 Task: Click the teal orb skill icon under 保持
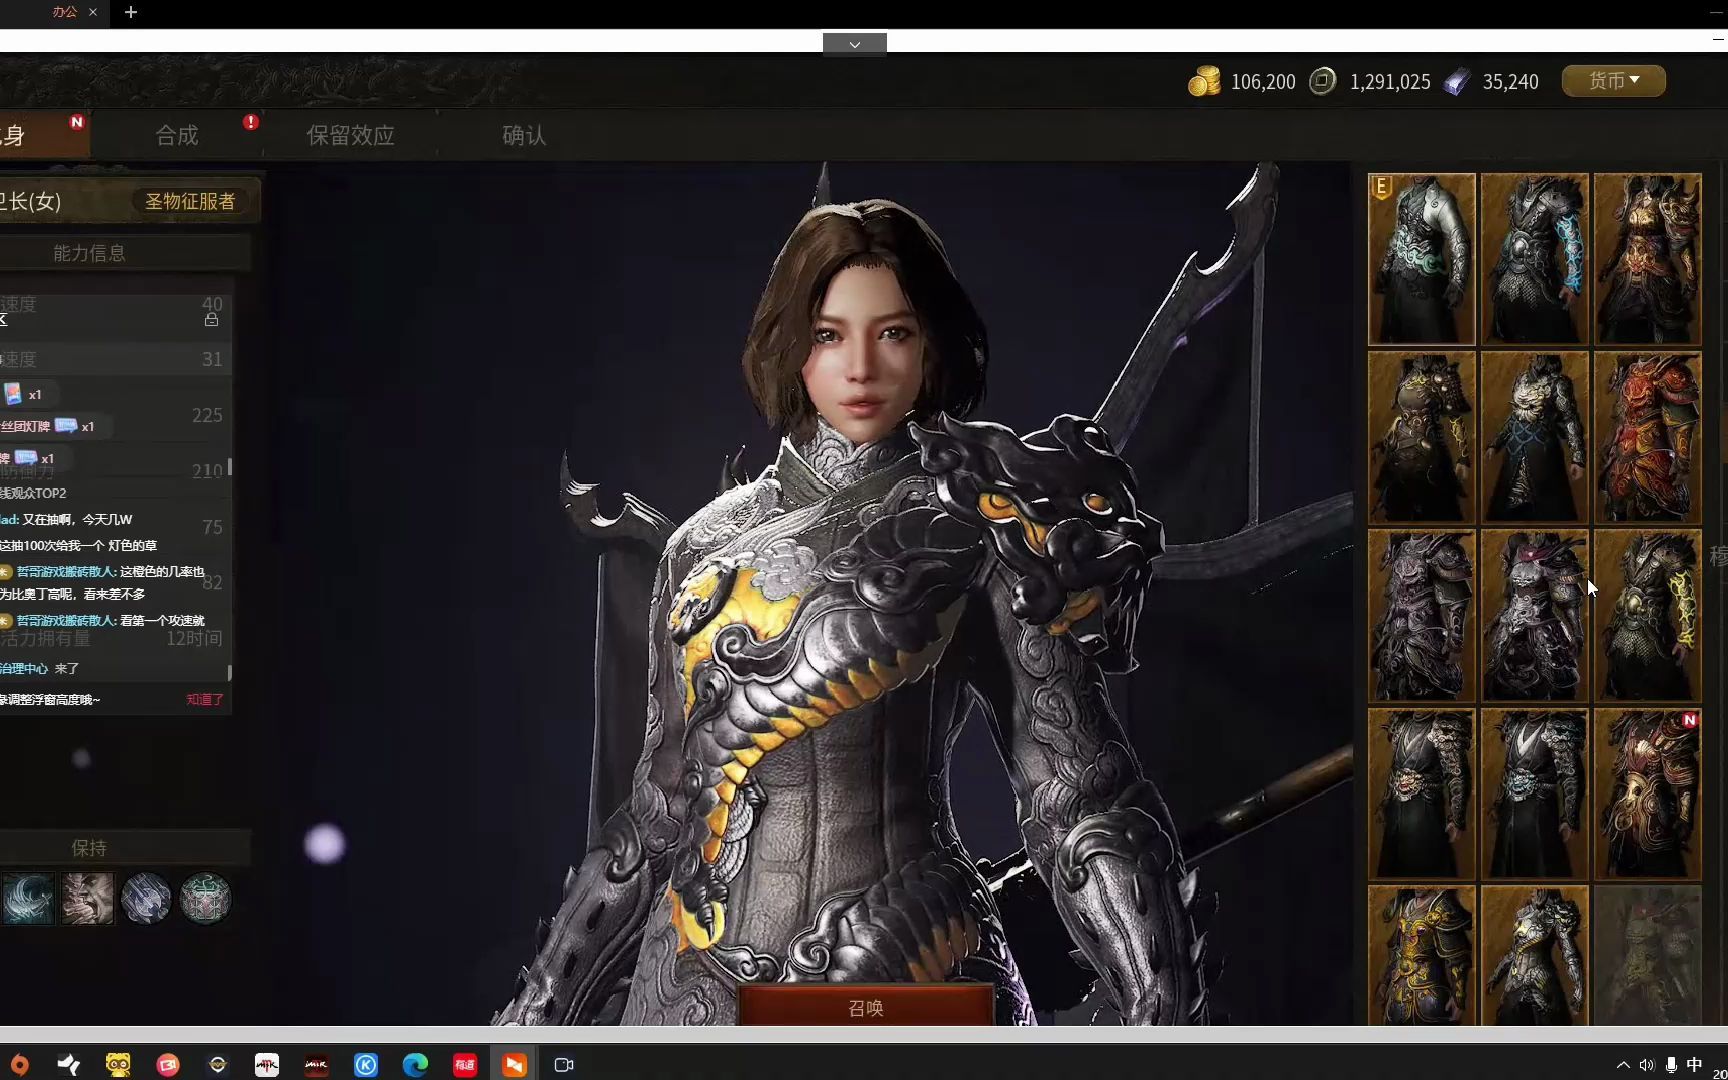205,898
